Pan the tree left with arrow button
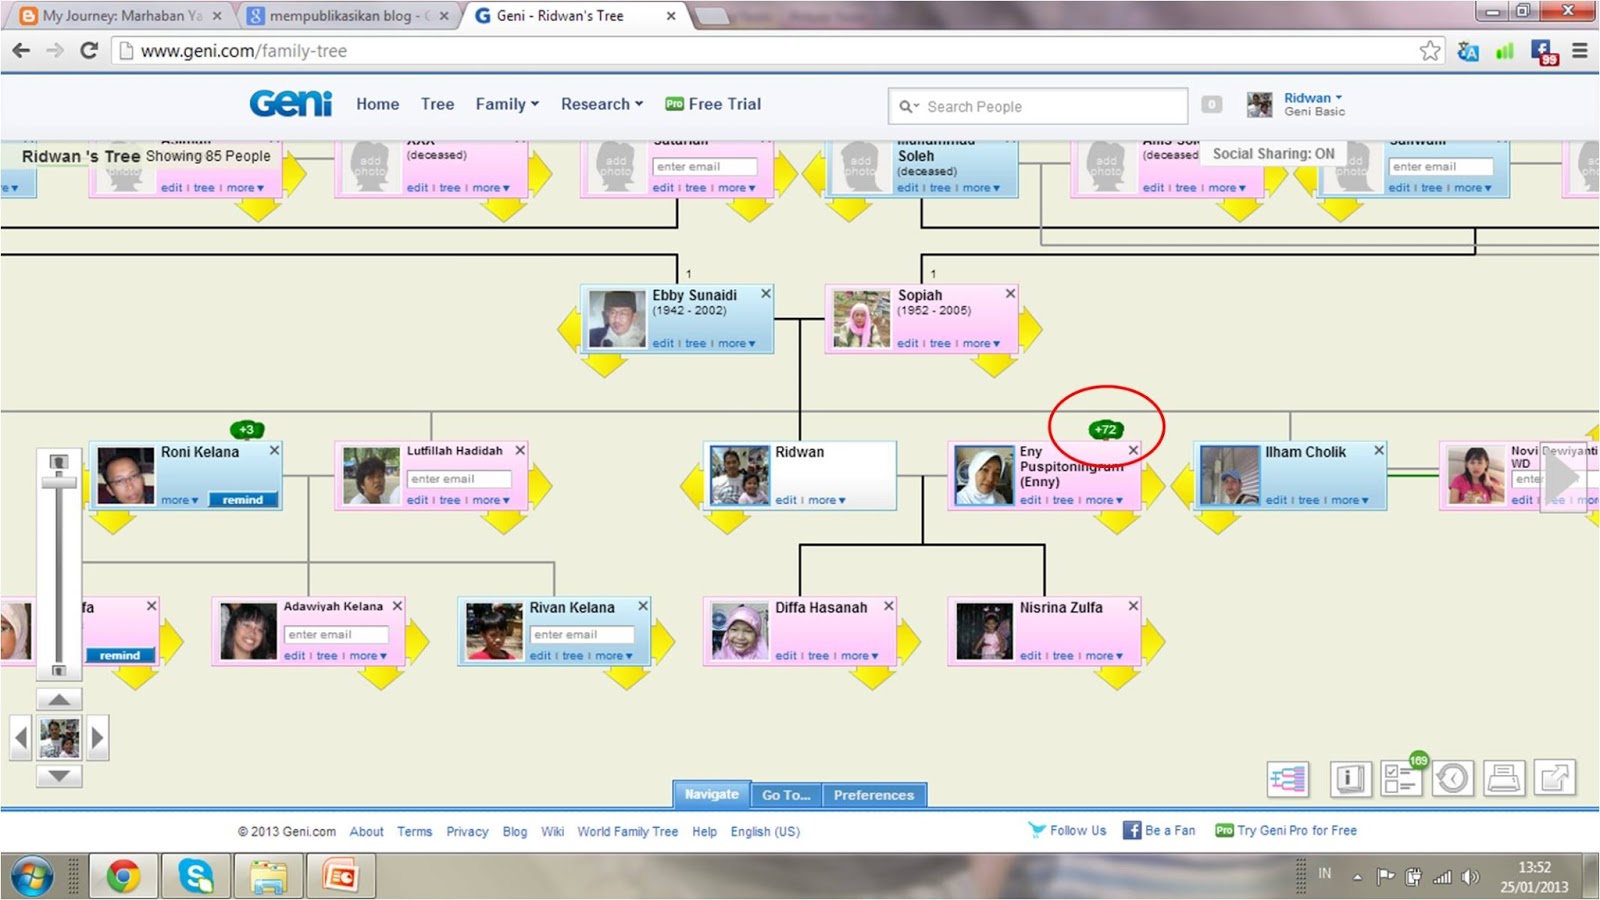Image resolution: width=1600 pixels, height=900 pixels. [x=21, y=738]
